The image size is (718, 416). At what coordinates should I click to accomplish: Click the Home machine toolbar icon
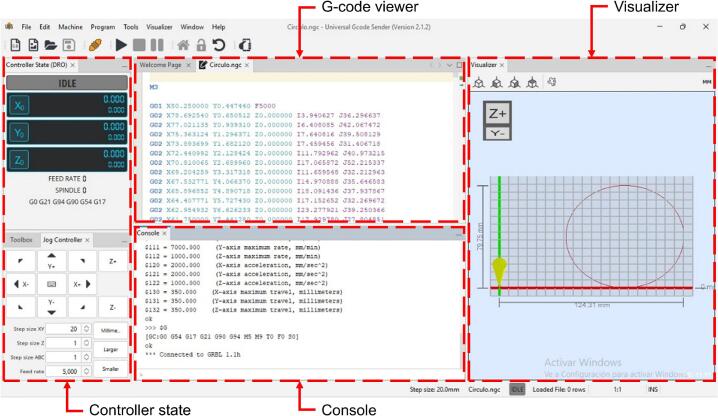coord(184,45)
